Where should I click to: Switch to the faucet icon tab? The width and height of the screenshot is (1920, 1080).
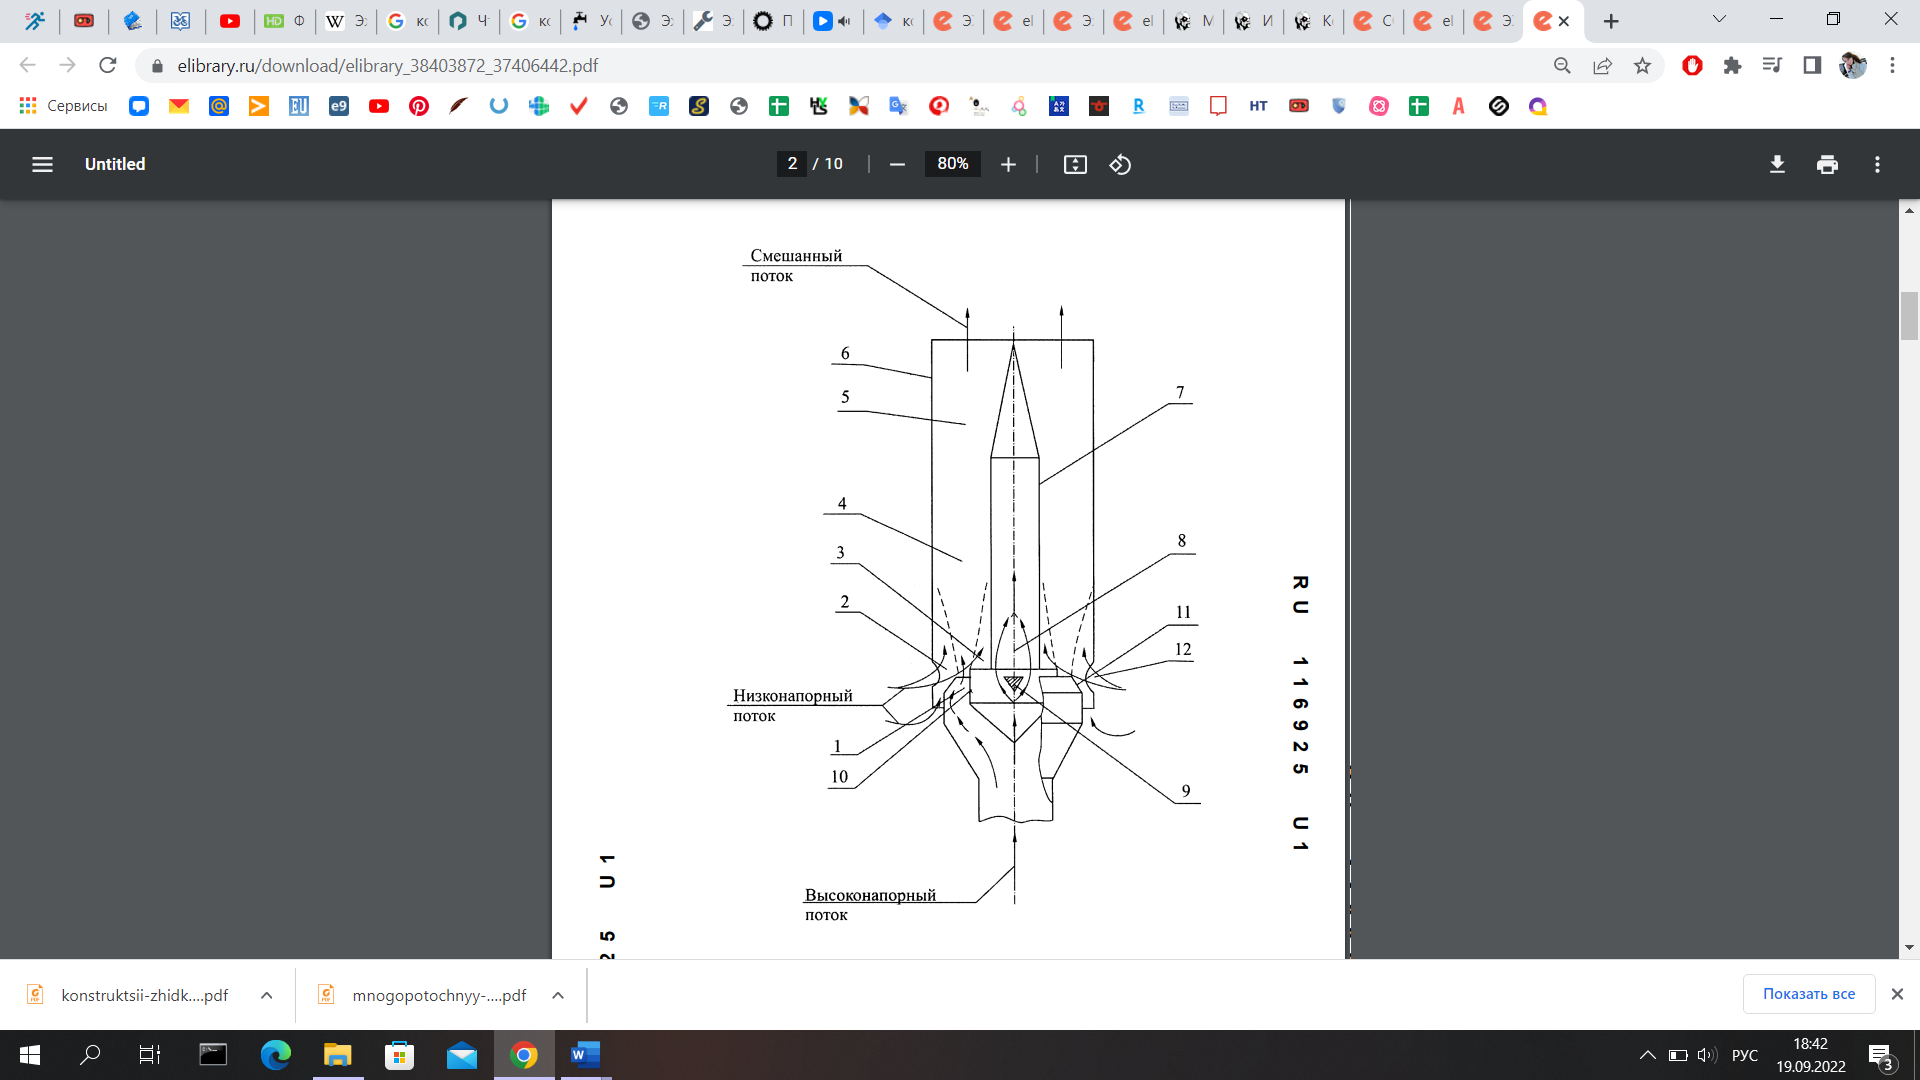pyautogui.click(x=591, y=21)
